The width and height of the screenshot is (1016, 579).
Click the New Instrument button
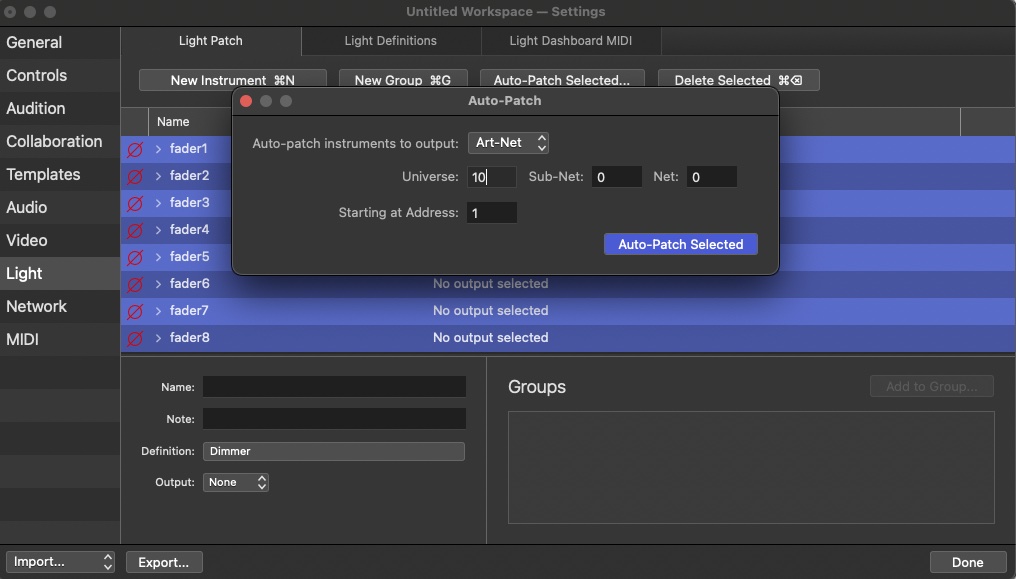pos(232,80)
